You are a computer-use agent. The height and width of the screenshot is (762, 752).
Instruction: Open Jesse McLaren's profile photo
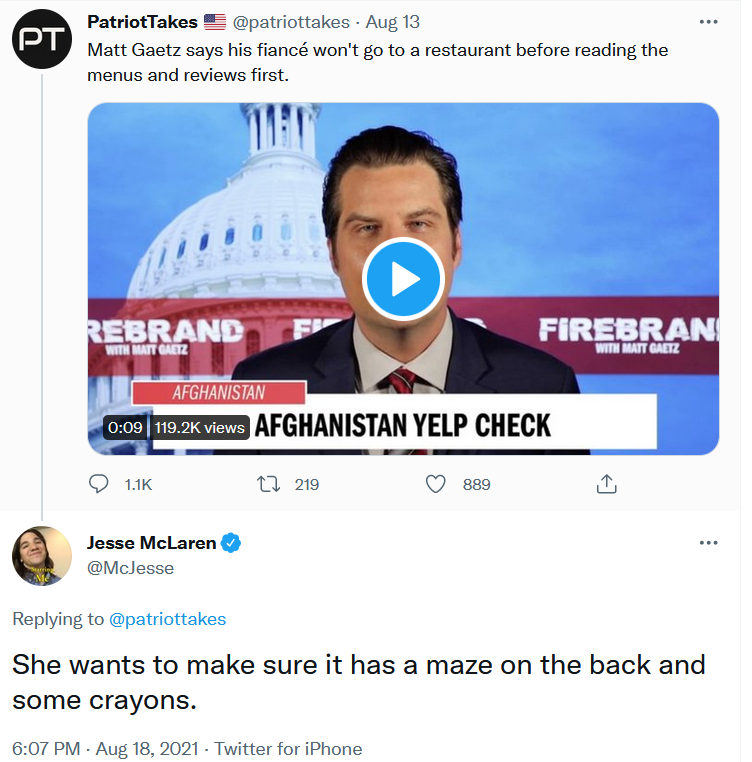(41, 556)
